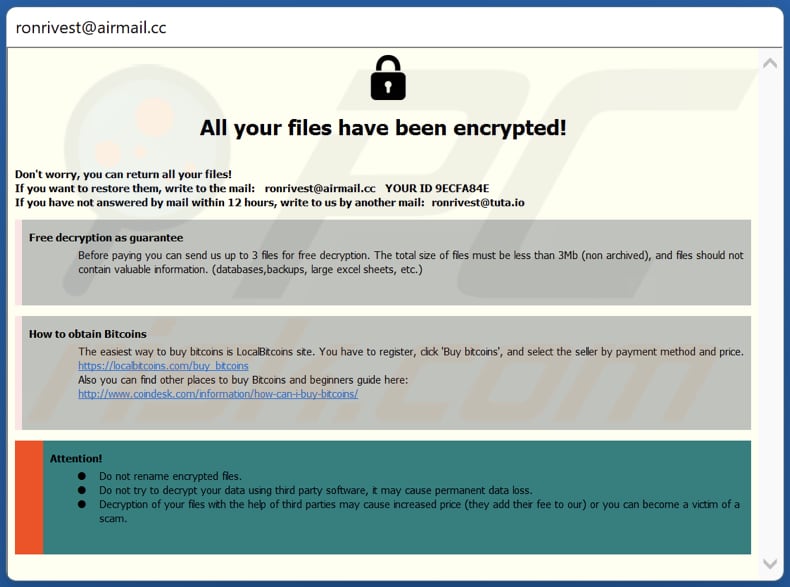790x587 pixels.
Task: Click the ronrivest@airmail.cc window title
Action: 91,28
